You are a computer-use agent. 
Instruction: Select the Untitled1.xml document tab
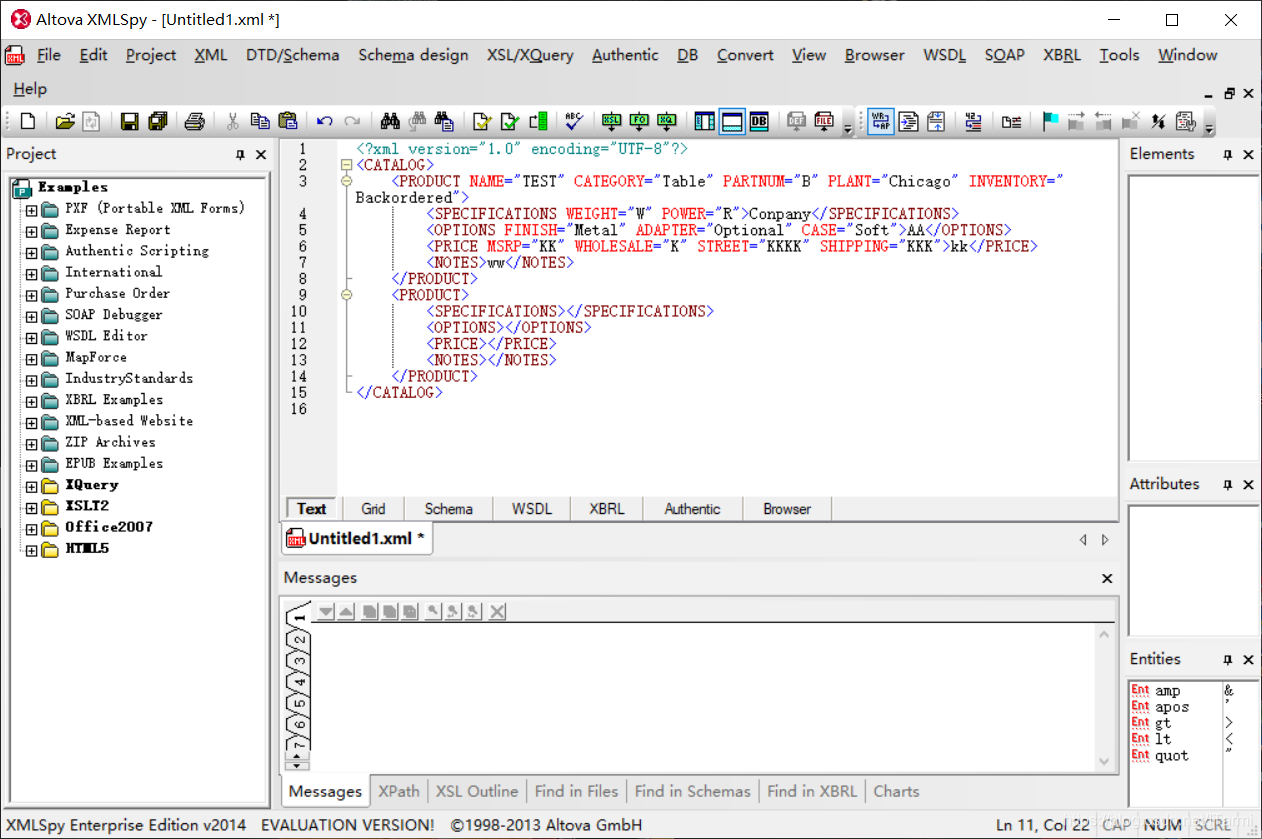357,538
